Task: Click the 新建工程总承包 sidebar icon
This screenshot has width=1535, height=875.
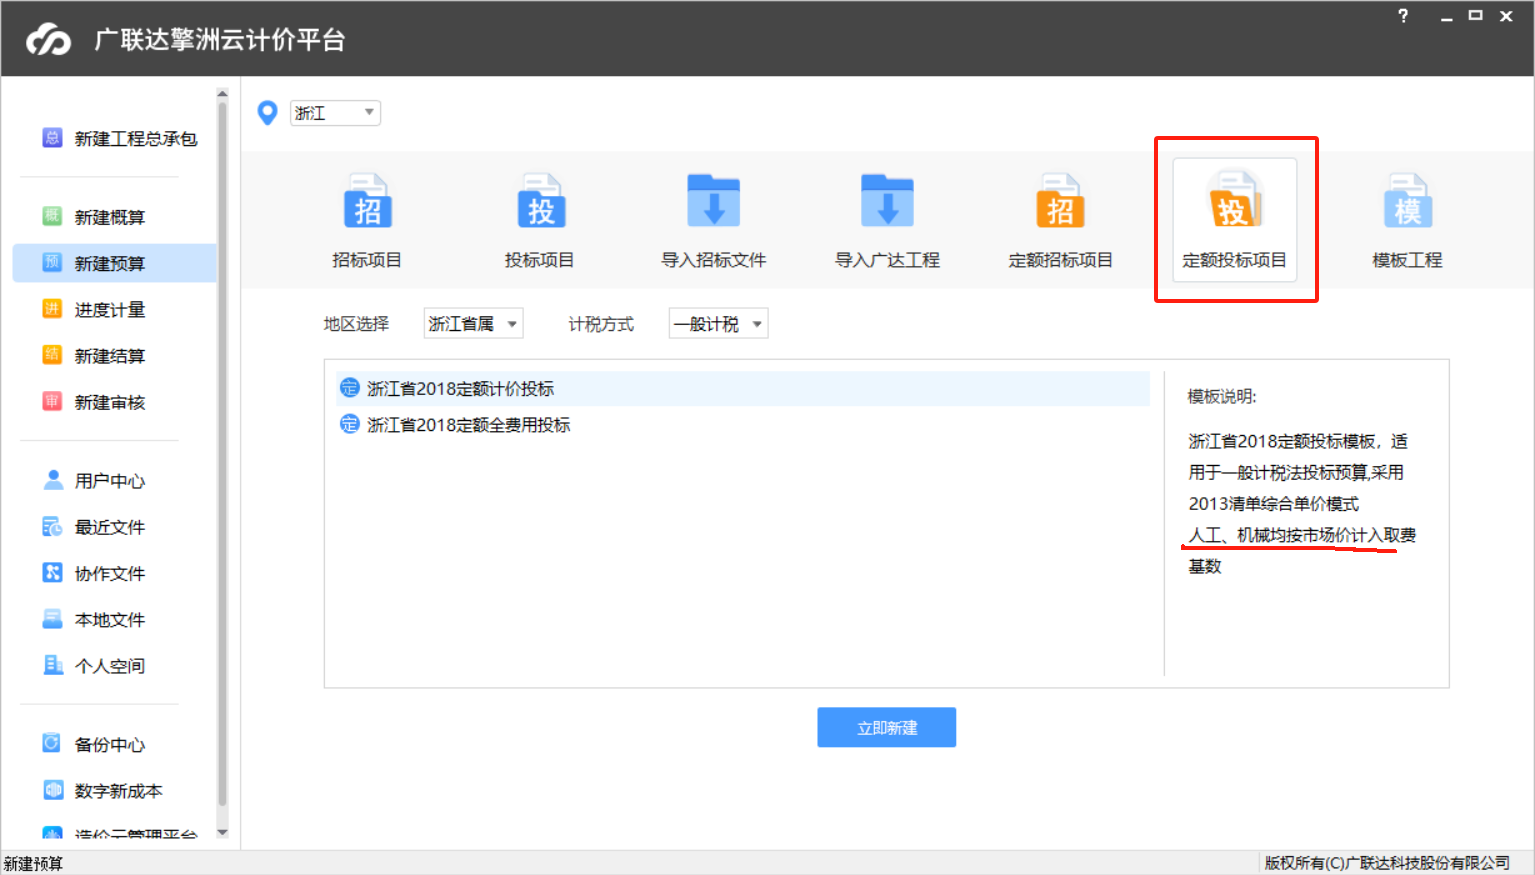Action: pyautogui.click(x=52, y=138)
